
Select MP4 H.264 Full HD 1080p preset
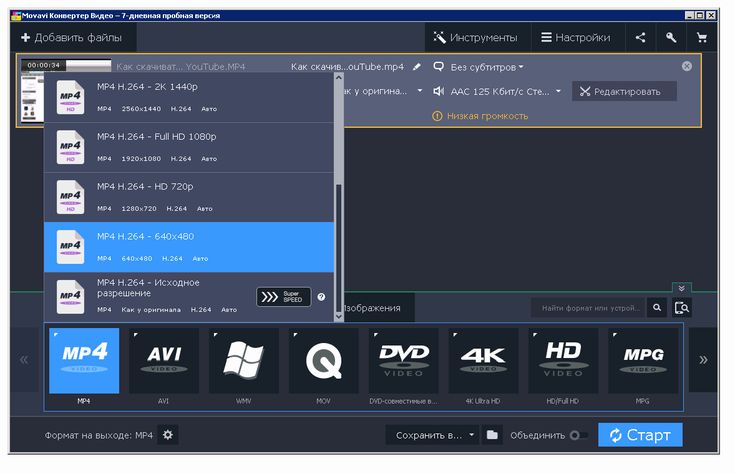tap(190, 147)
